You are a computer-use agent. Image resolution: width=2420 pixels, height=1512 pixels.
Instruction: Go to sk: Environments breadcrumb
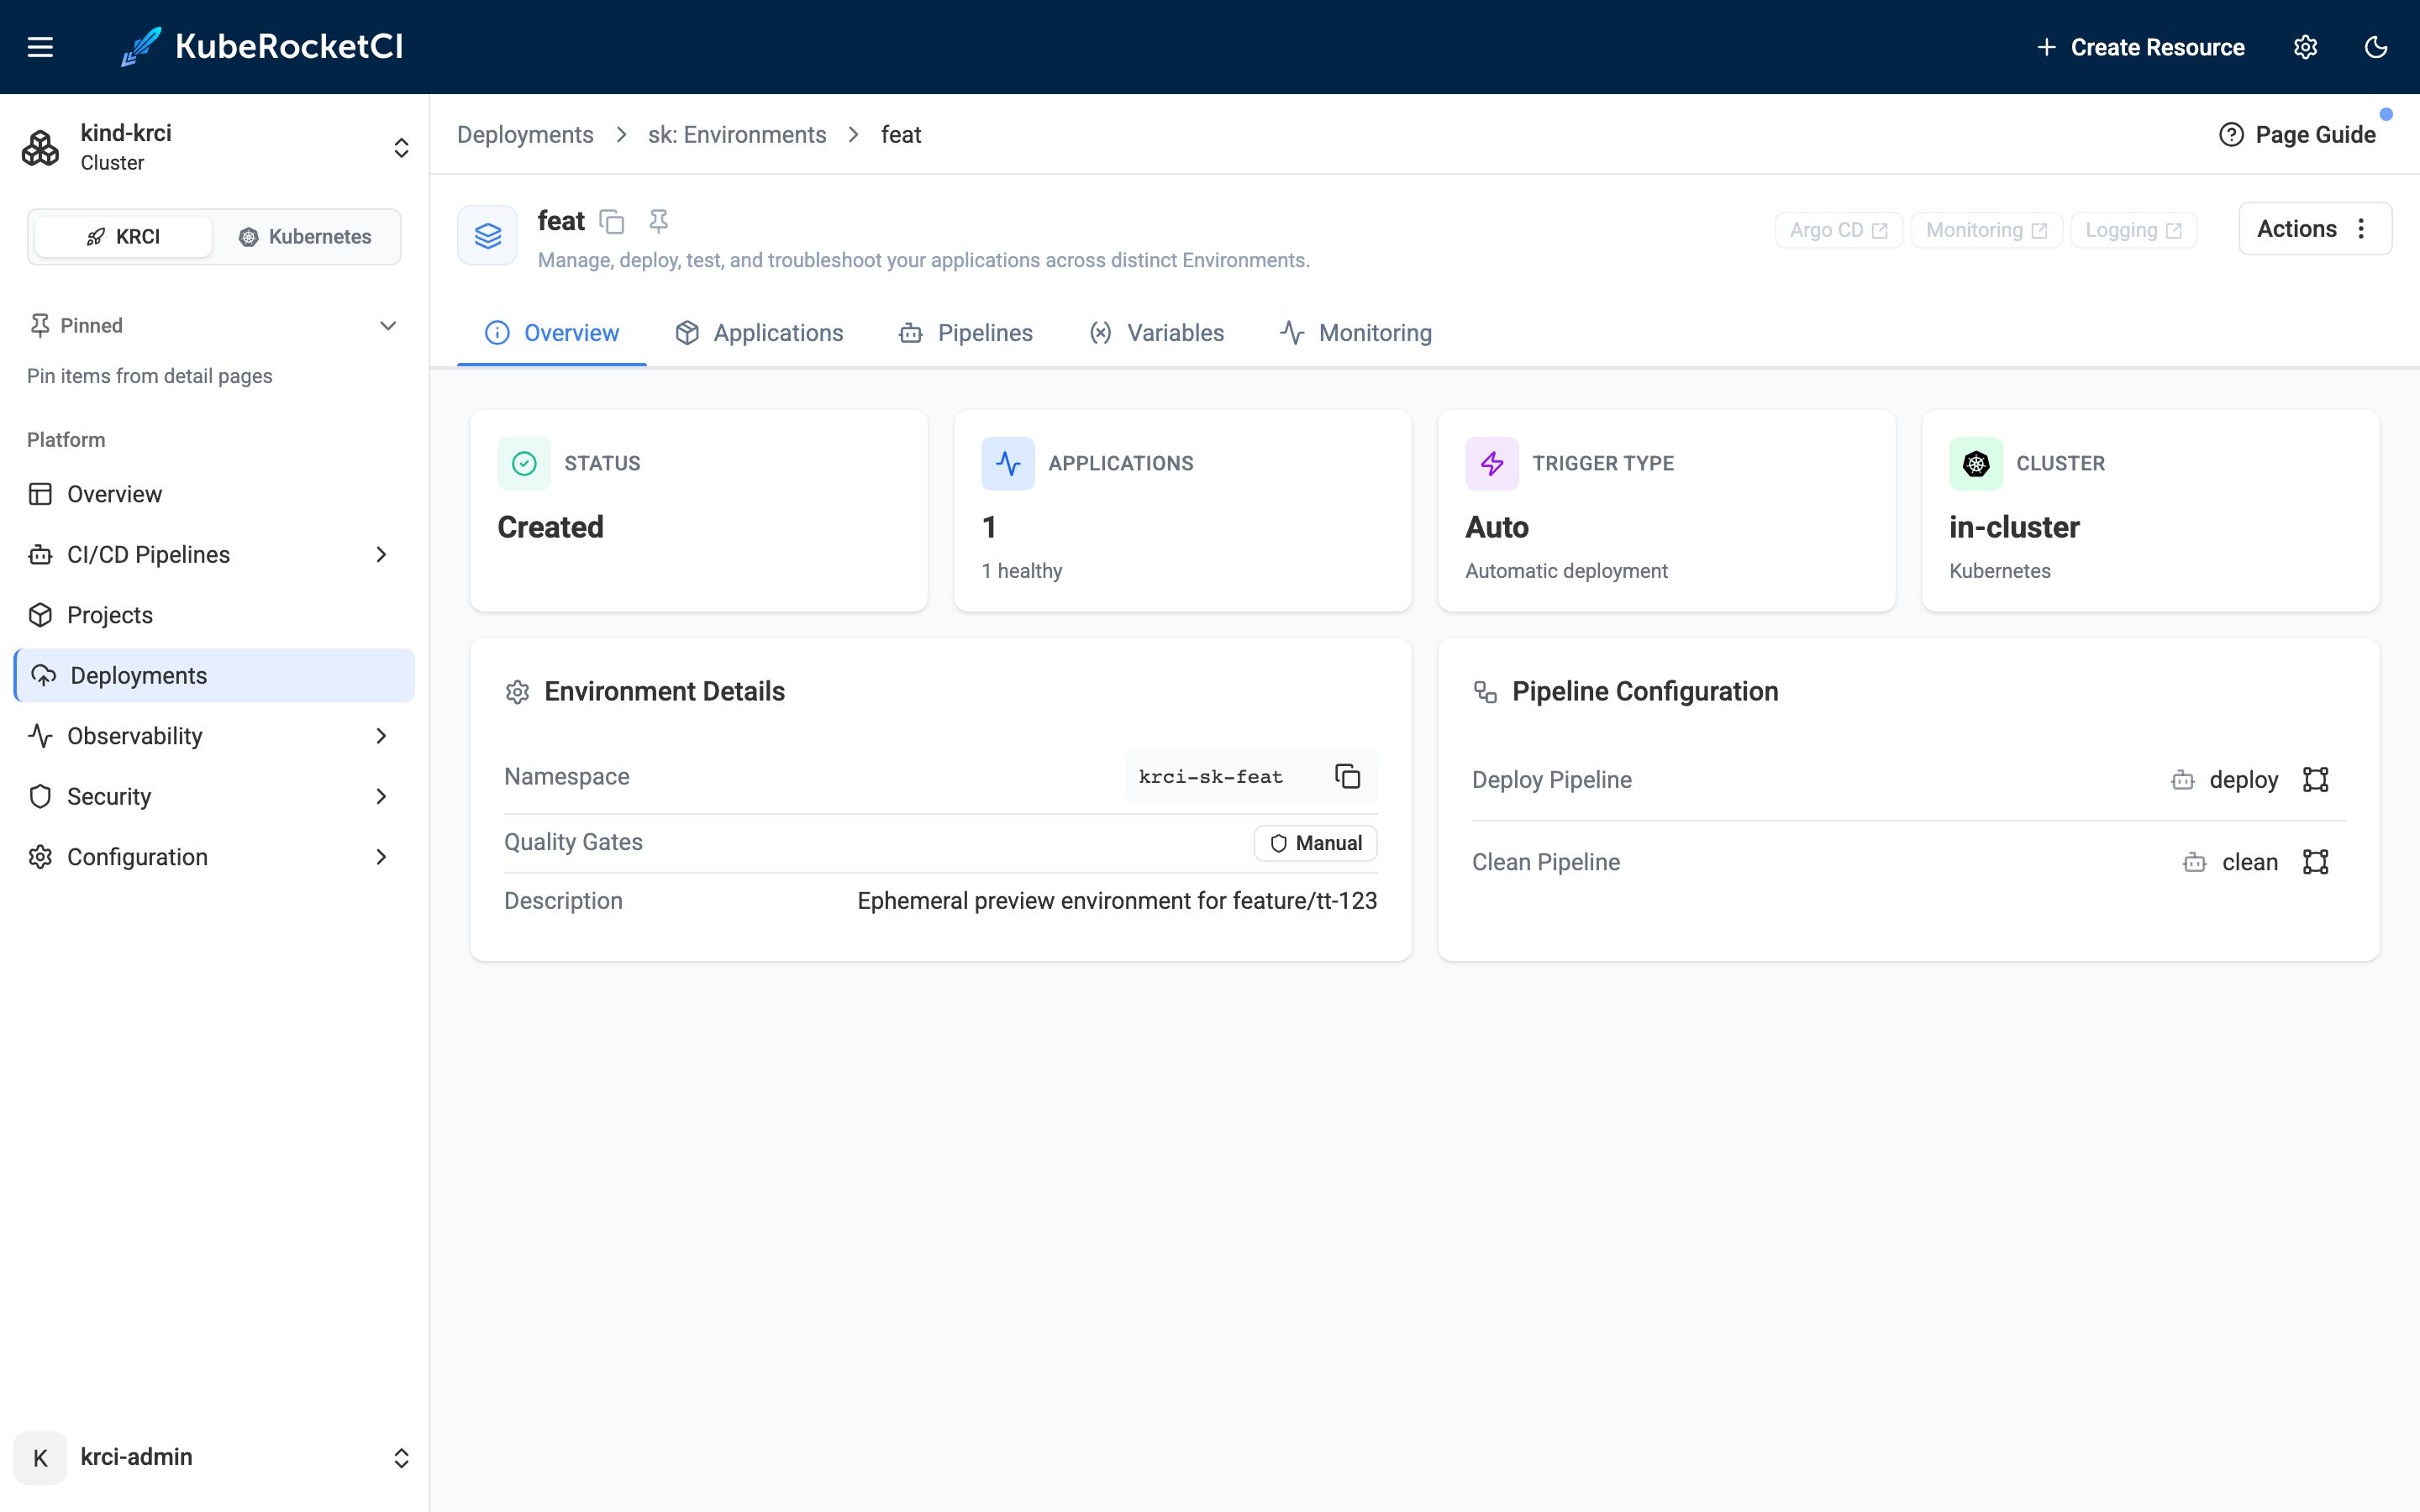pyautogui.click(x=737, y=135)
